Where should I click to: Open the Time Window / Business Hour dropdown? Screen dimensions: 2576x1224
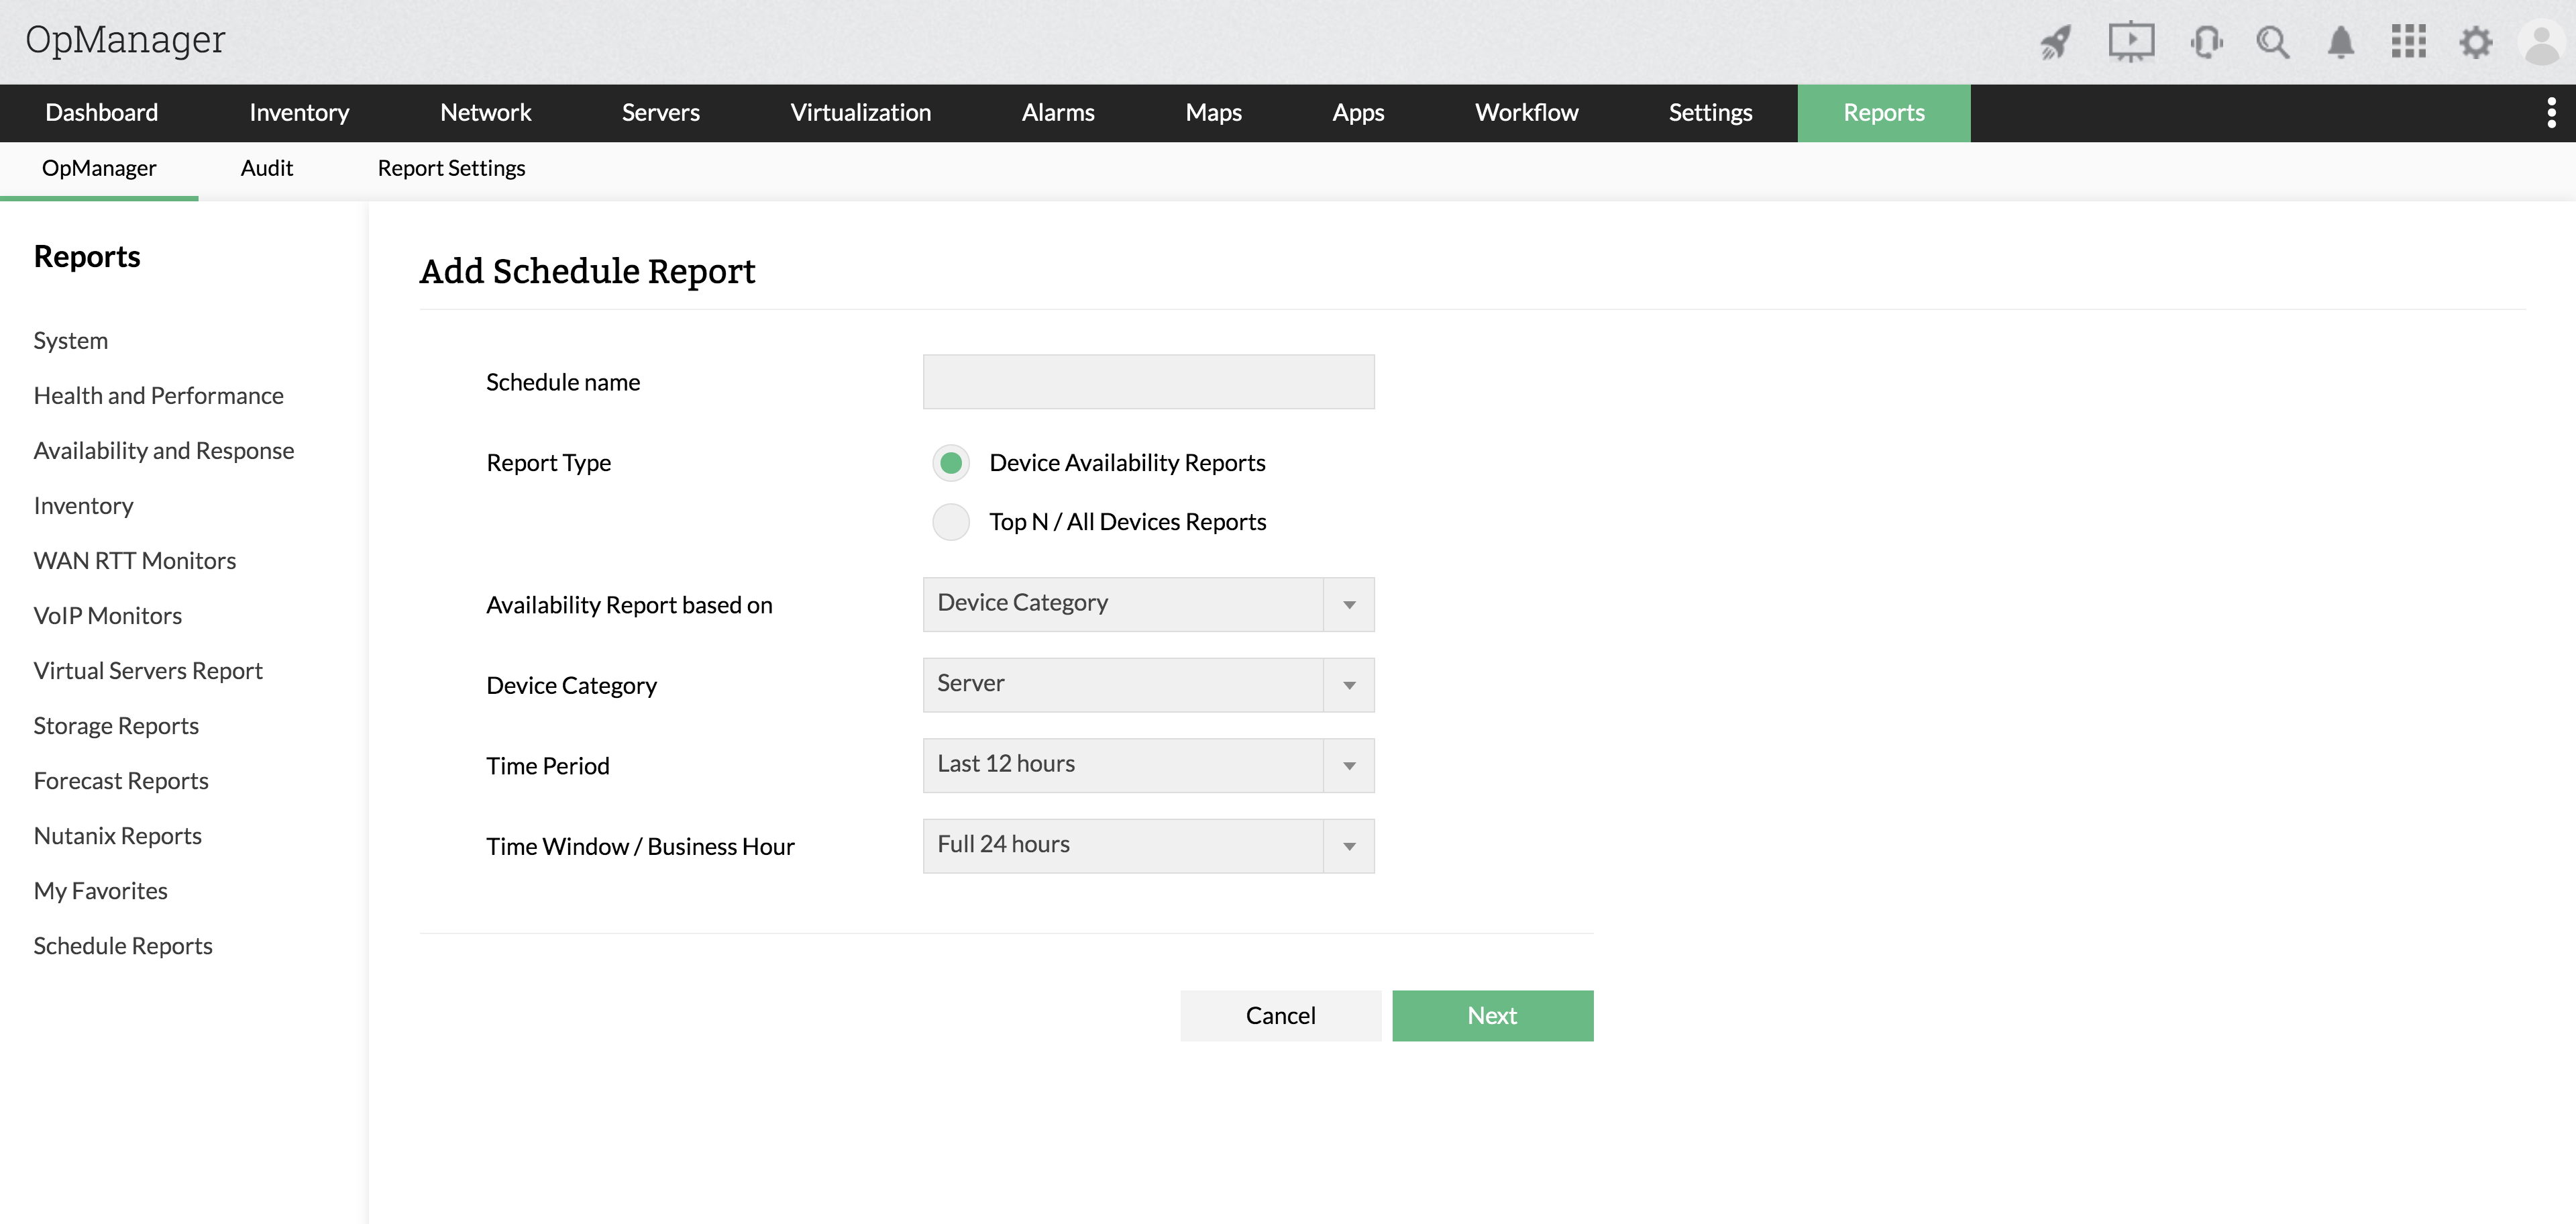(1148, 846)
